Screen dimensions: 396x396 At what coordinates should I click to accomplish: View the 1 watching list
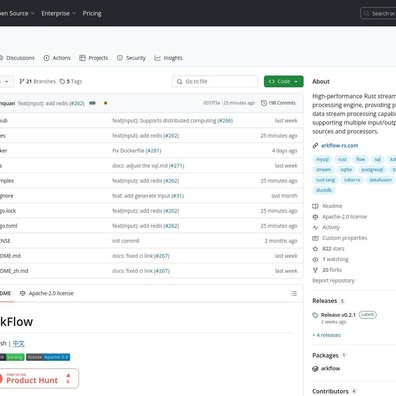tap(331, 259)
